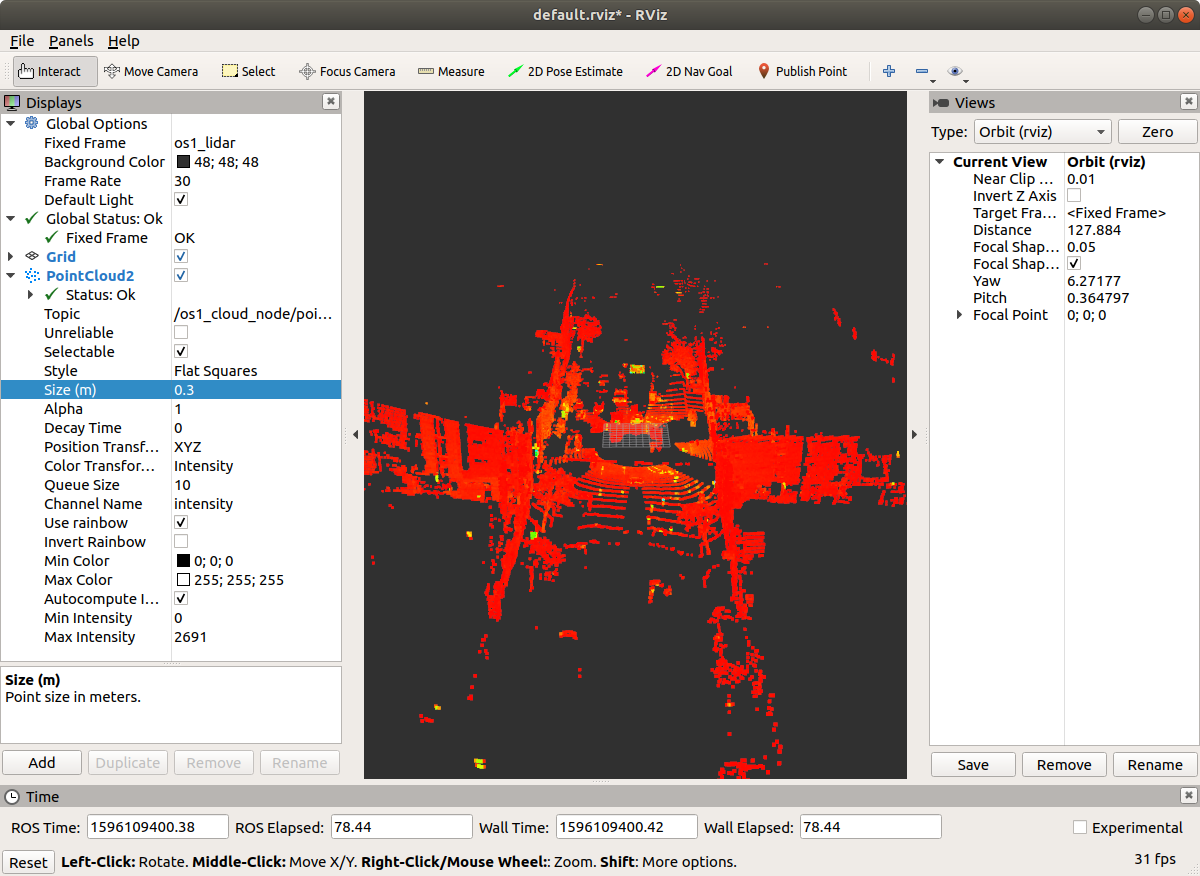Click the Displays panel monitor icon
The width and height of the screenshot is (1200, 876).
click(13, 102)
